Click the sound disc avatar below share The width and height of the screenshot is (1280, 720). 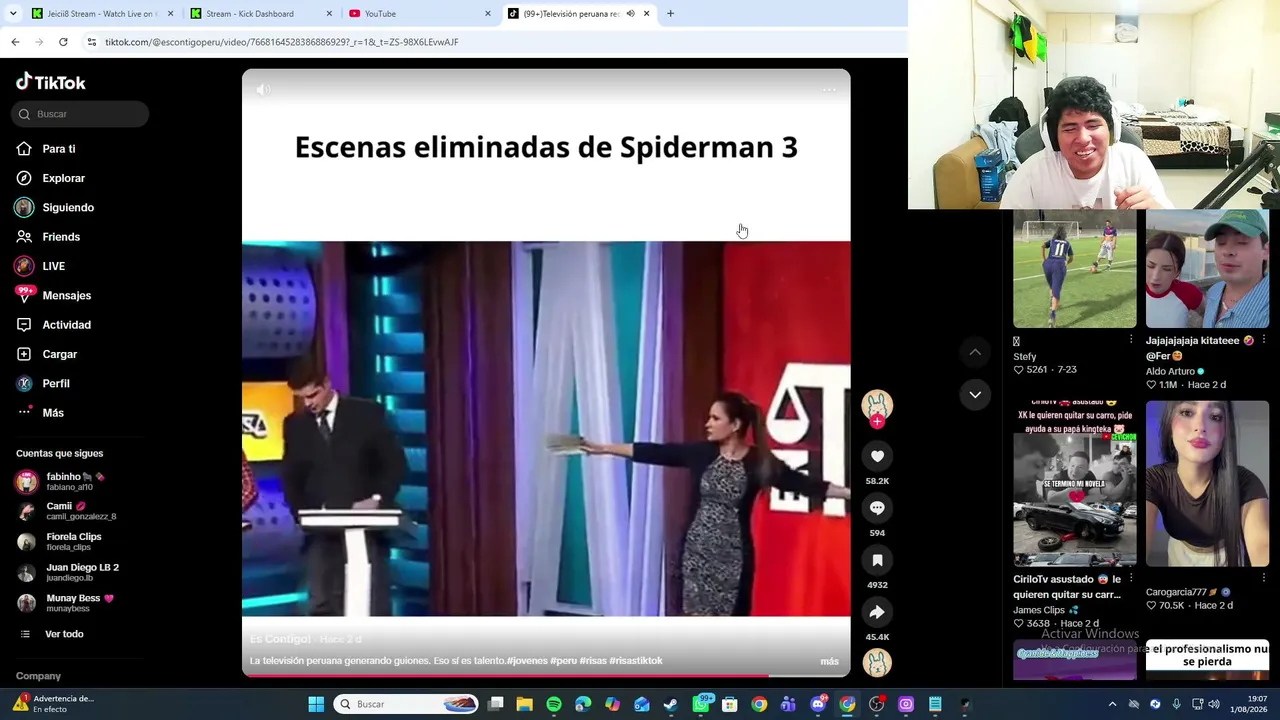pyautogui.click(x=877, y=663)
